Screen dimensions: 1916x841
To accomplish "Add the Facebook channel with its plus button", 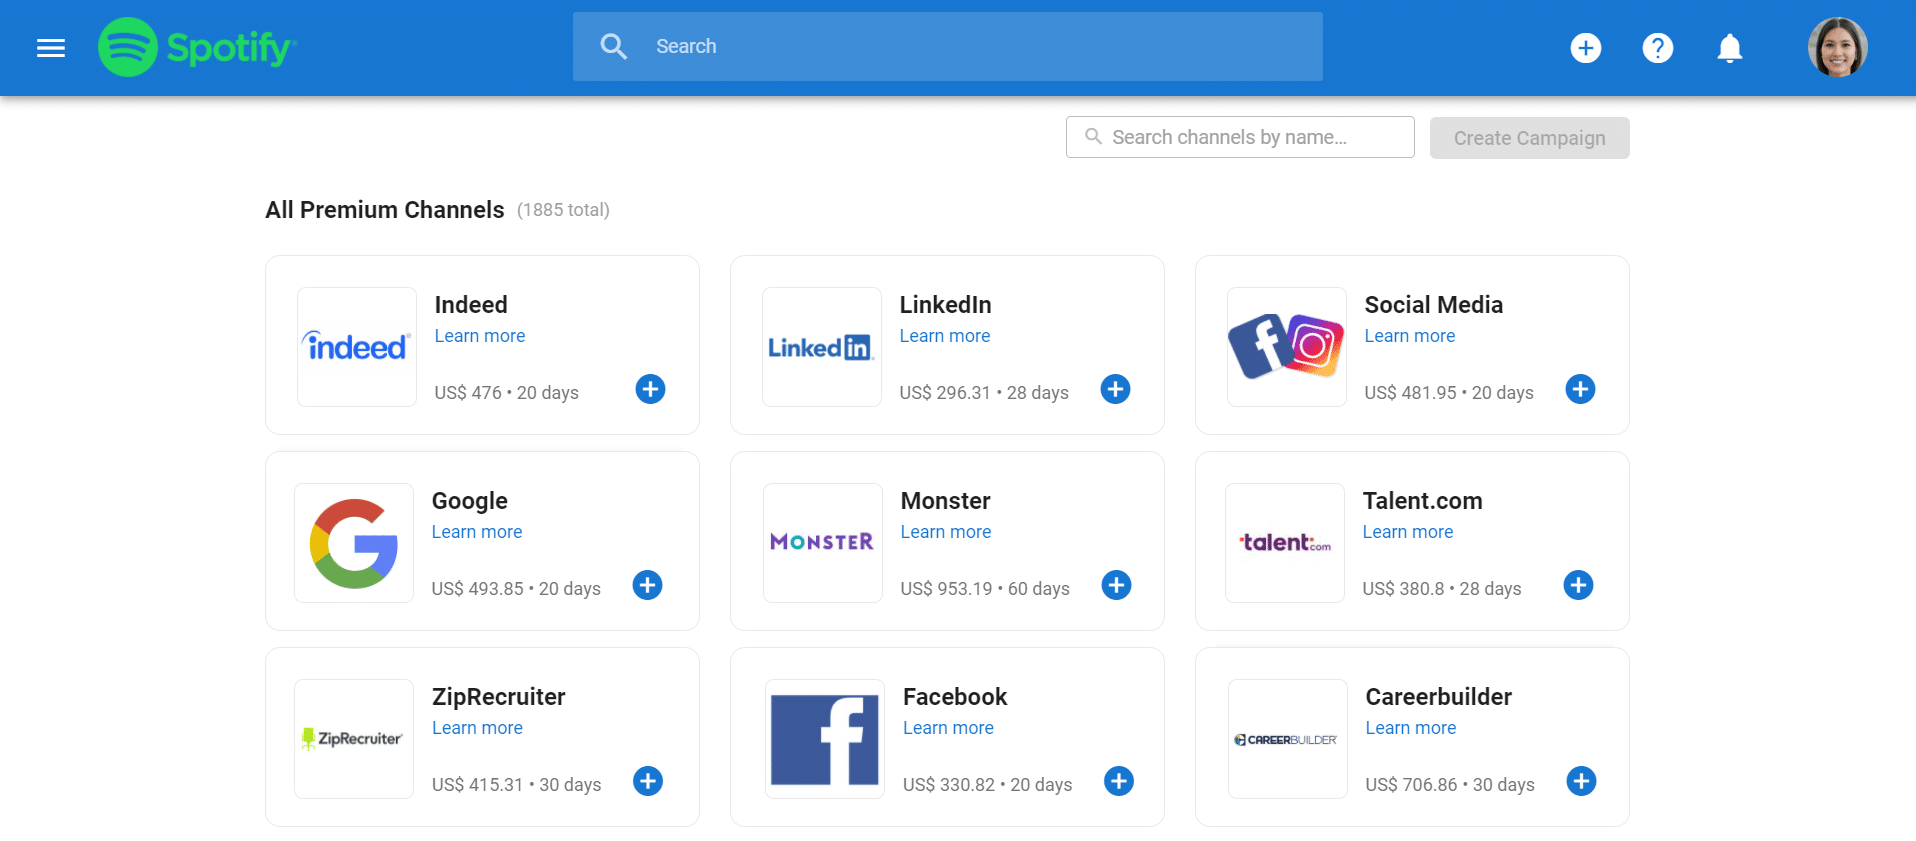I will pos(1119,781).
